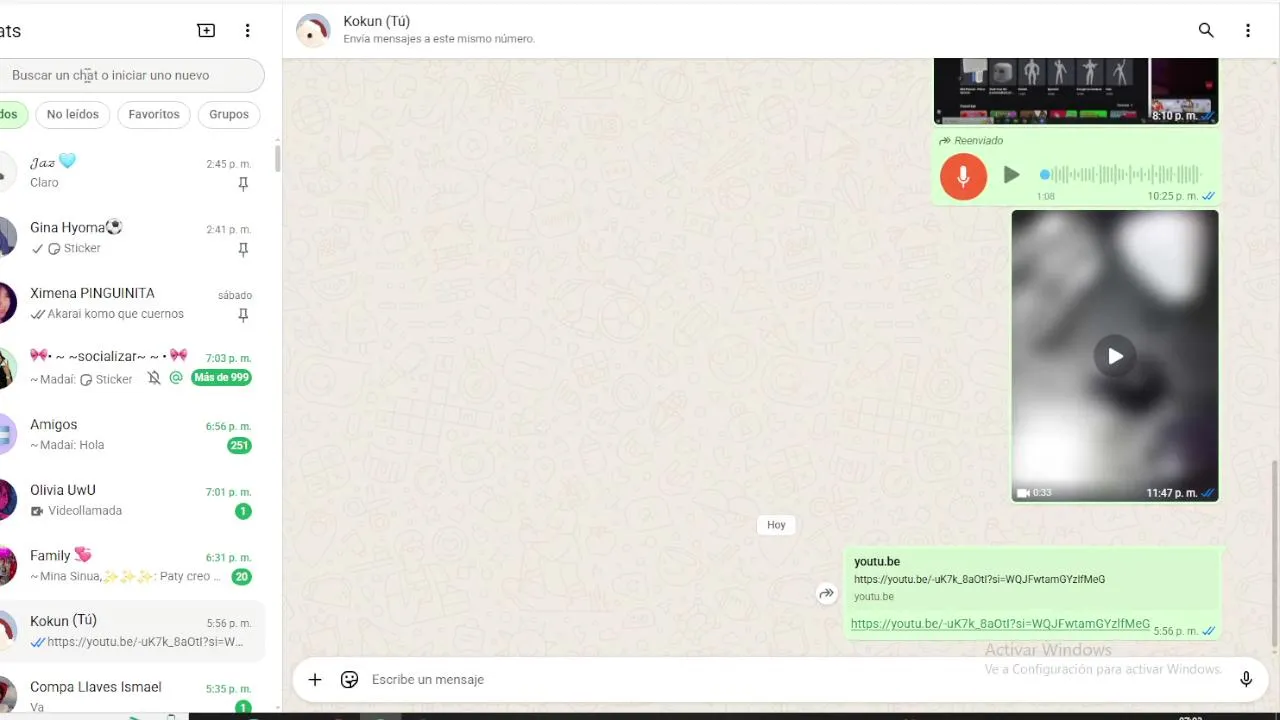Open Kokun profile picture in header
Screen dimensions: 1280x720
tap(313, 31)
